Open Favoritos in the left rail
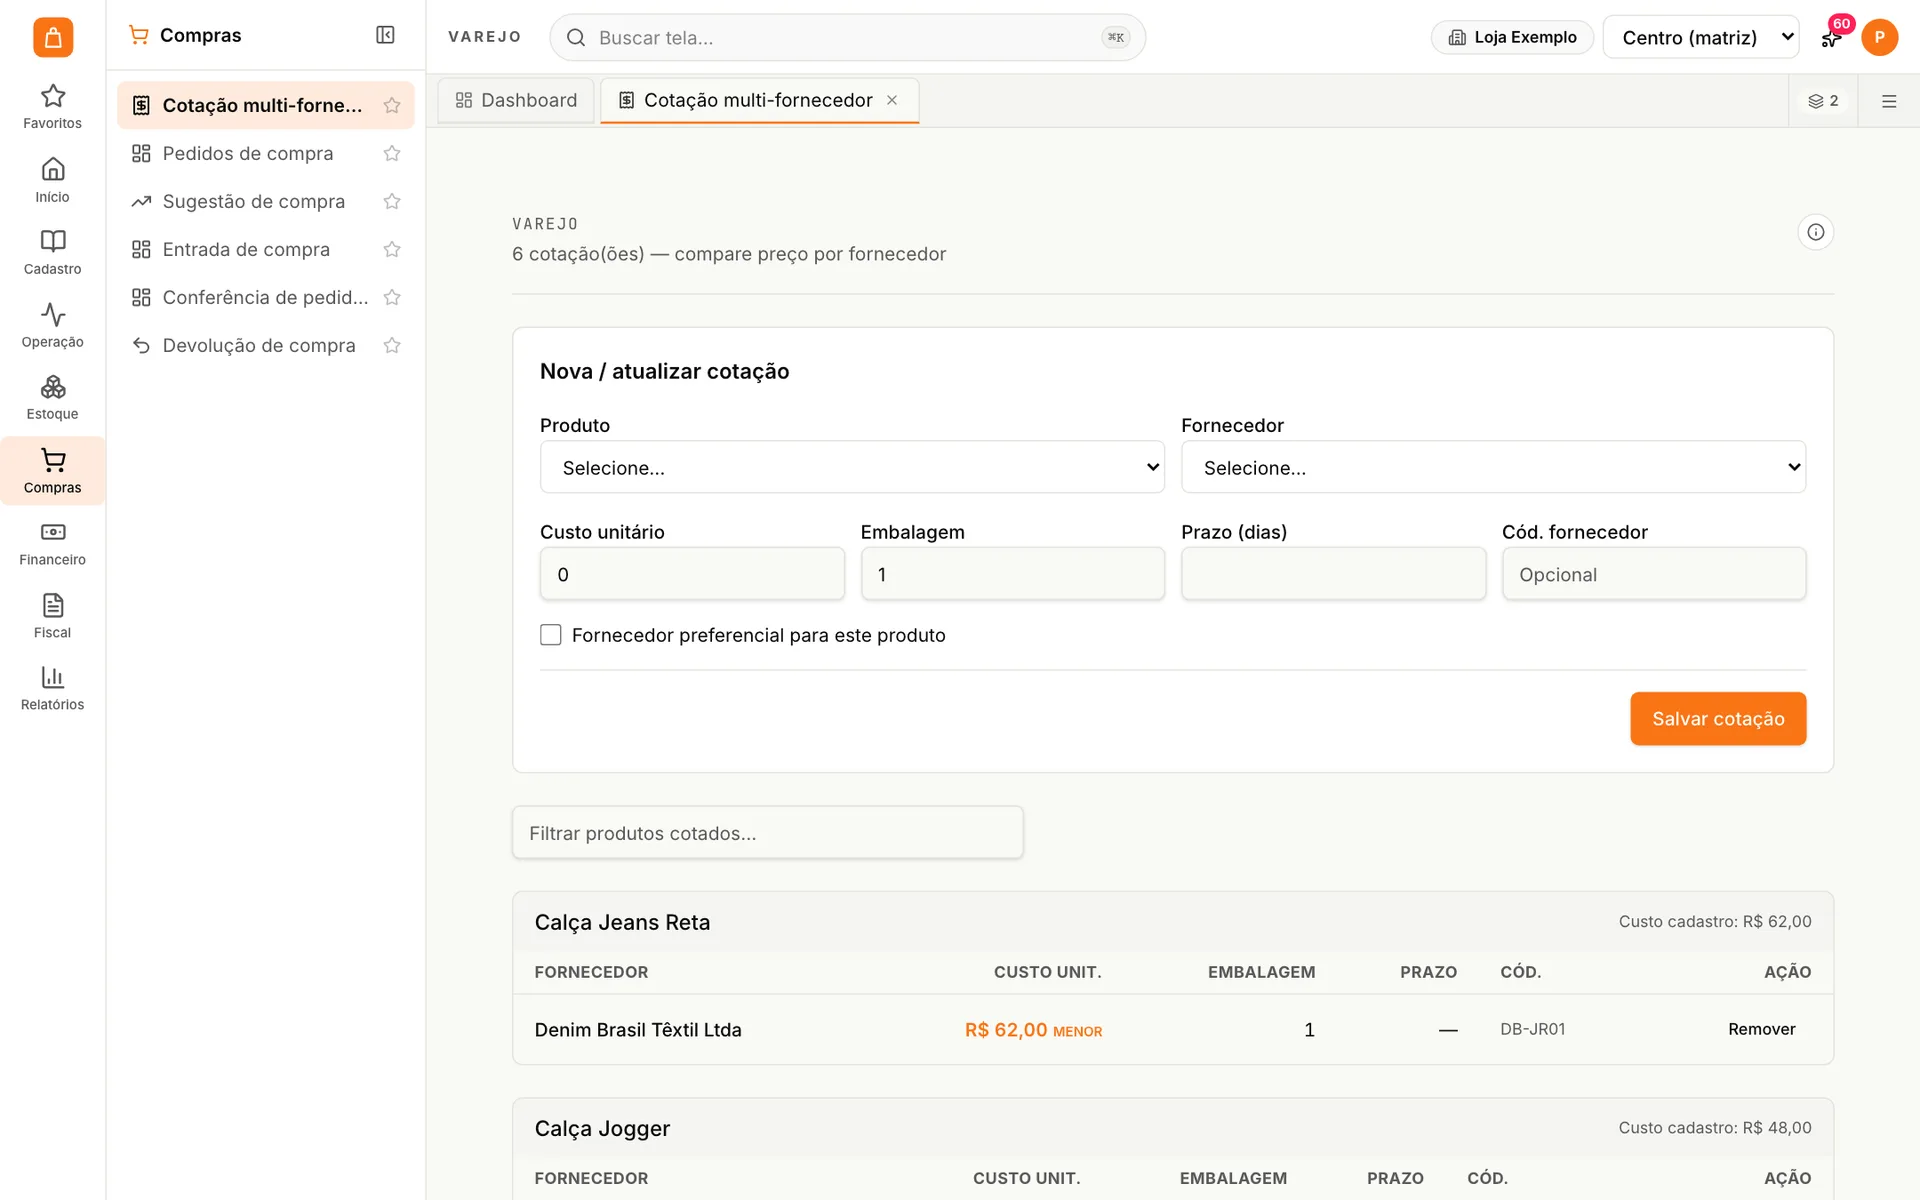Viewport: 1920px width, 1200px height. click(x=52, y=107)
